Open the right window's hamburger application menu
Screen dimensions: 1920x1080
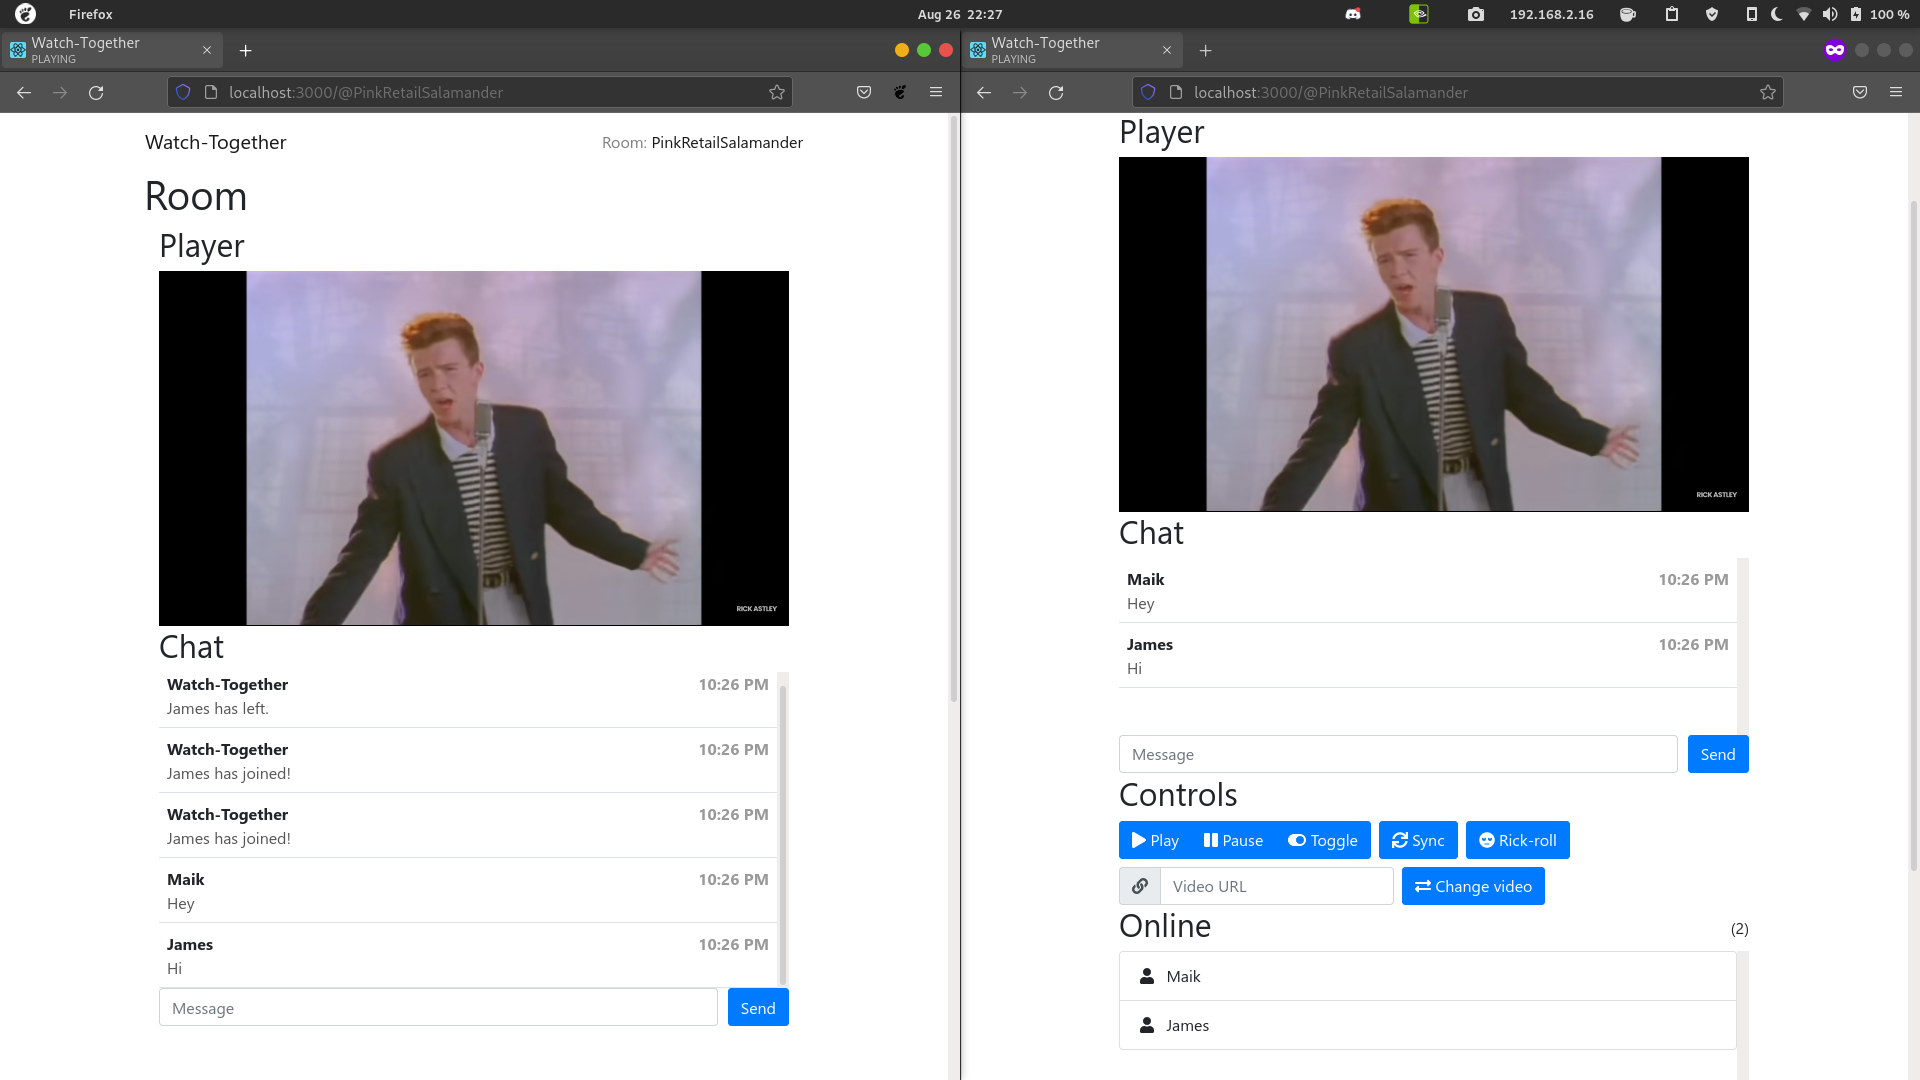click(1896, 93)
